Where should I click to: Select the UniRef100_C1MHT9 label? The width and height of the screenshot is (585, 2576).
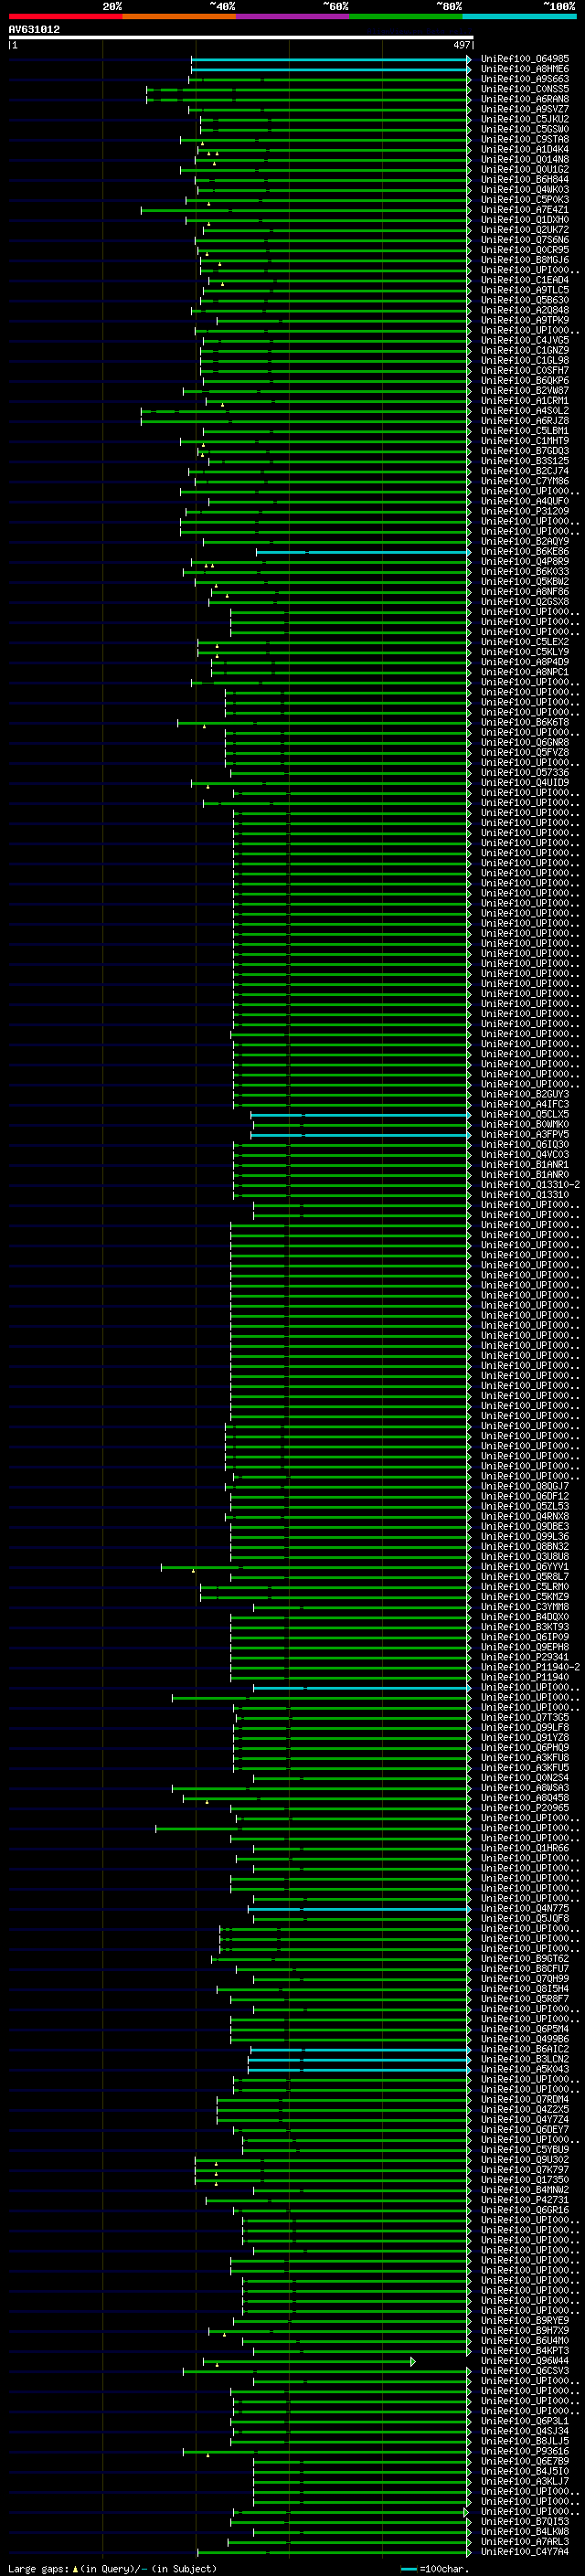(x=525, y=441)
